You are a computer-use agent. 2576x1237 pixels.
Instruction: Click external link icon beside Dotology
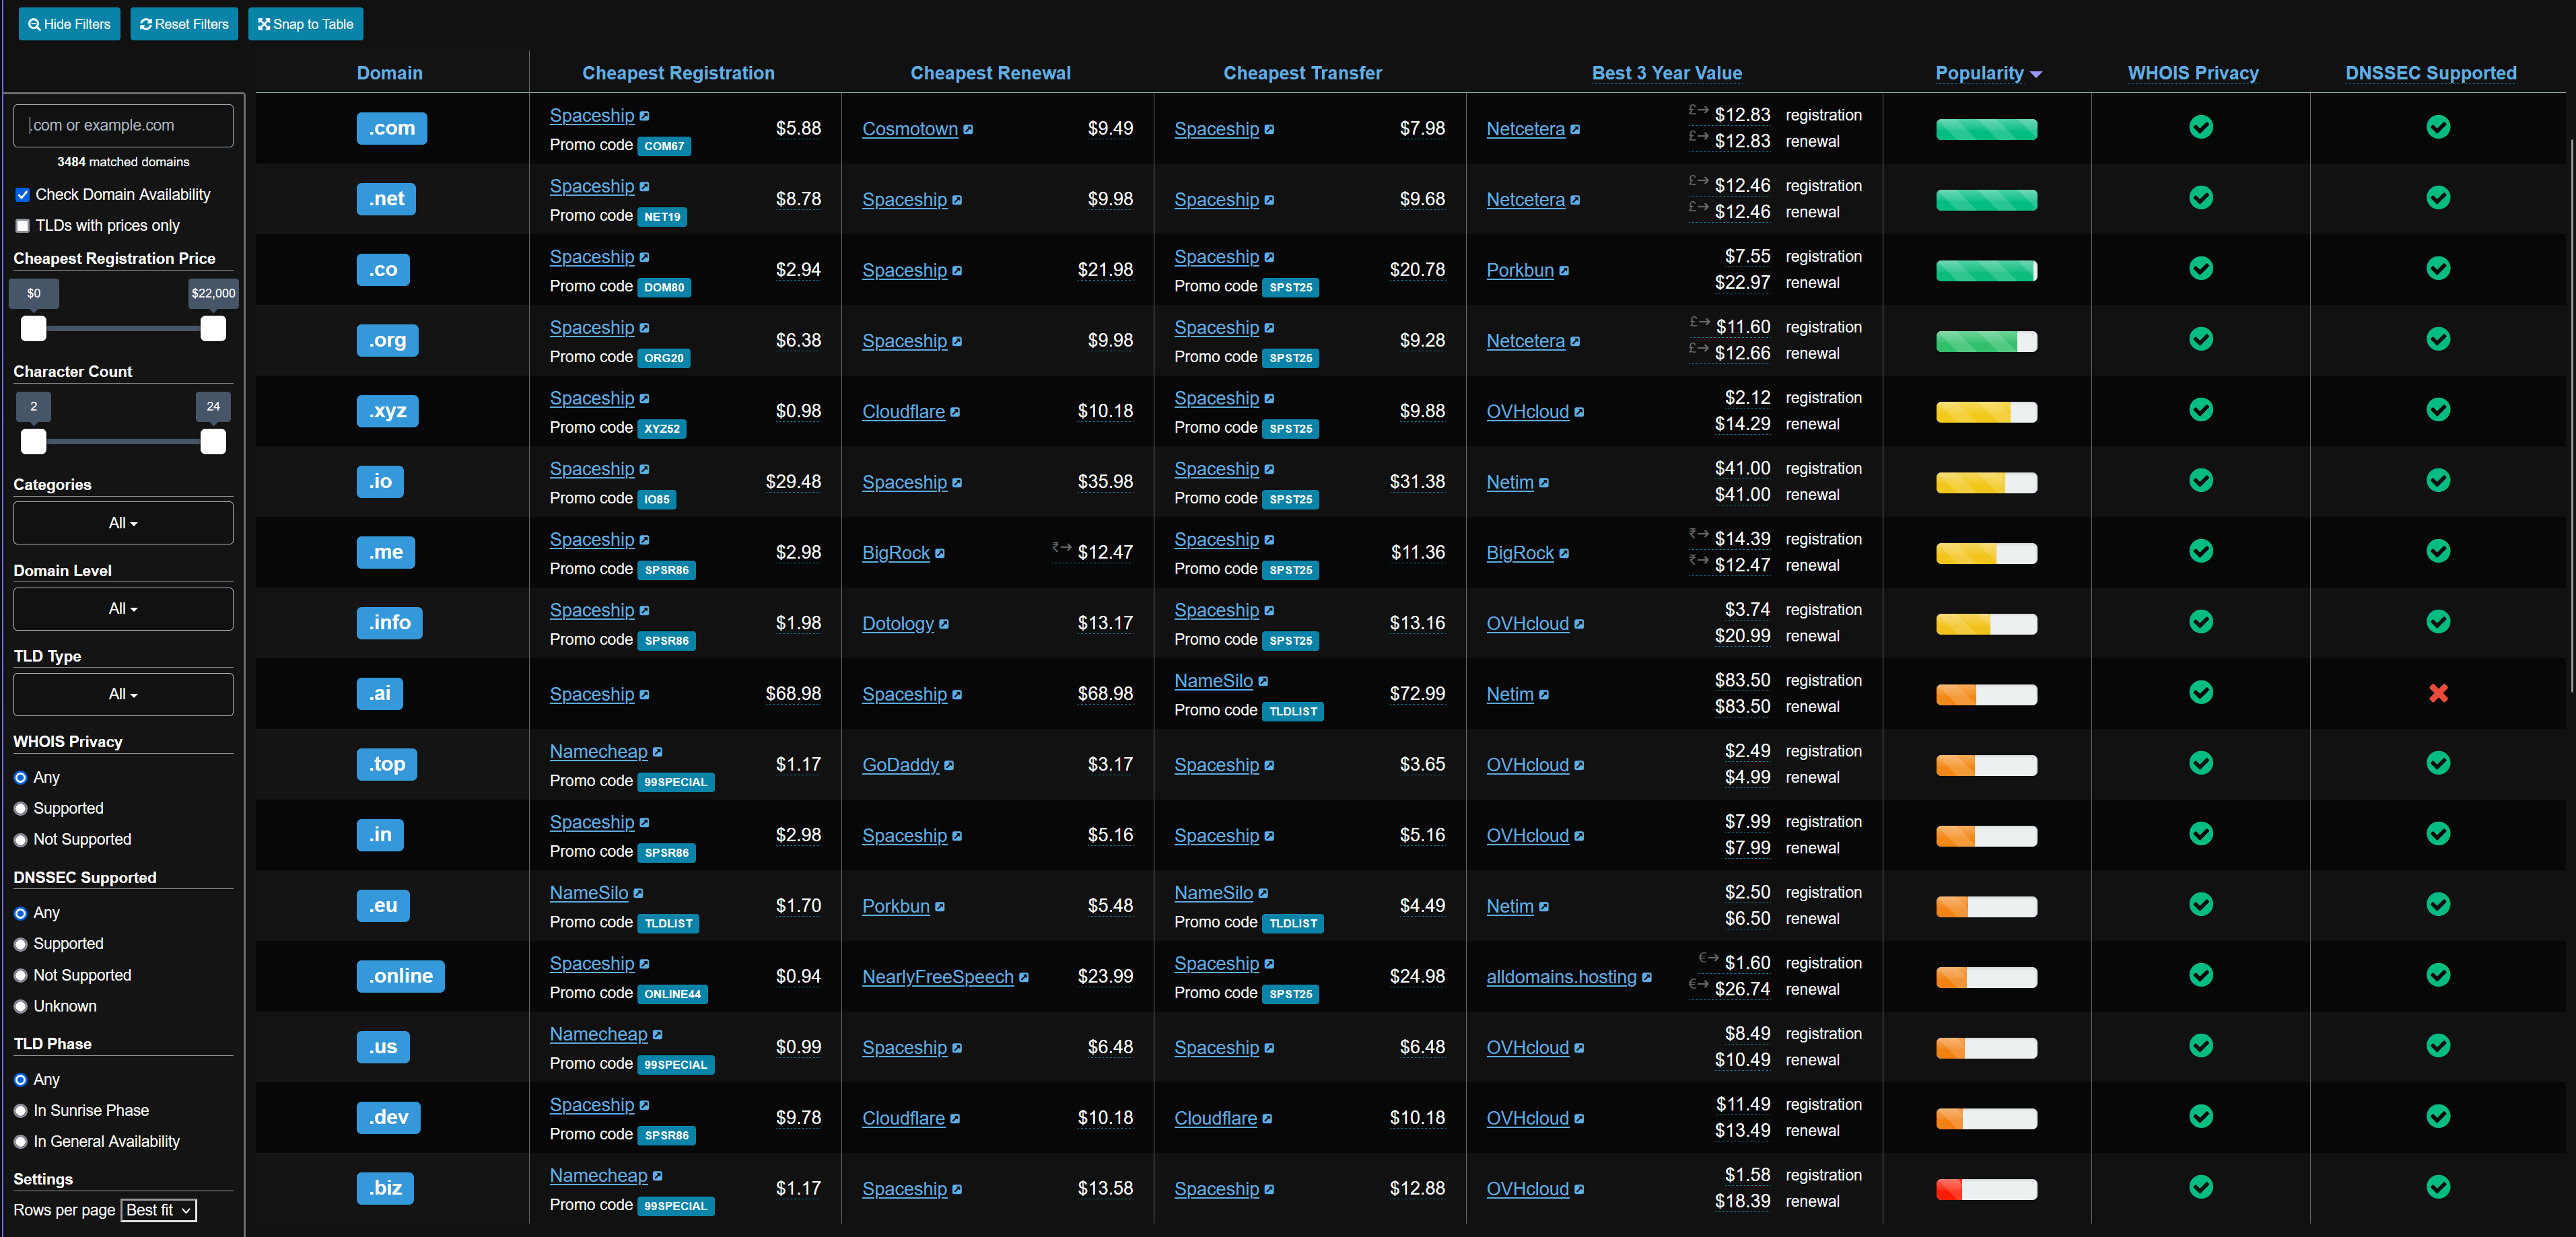tap(944, 625)
